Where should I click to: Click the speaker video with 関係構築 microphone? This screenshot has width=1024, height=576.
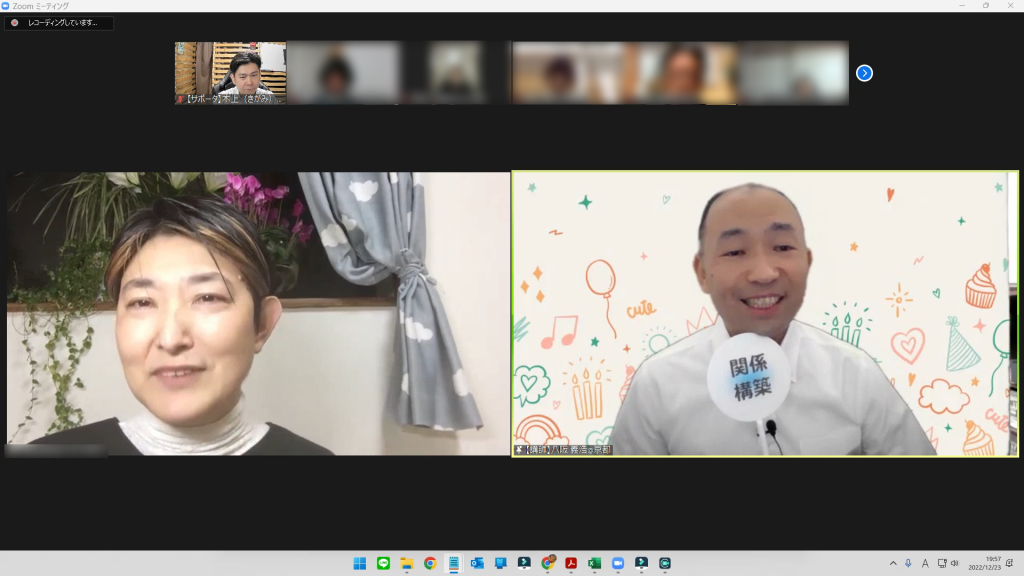coord(765,313)
